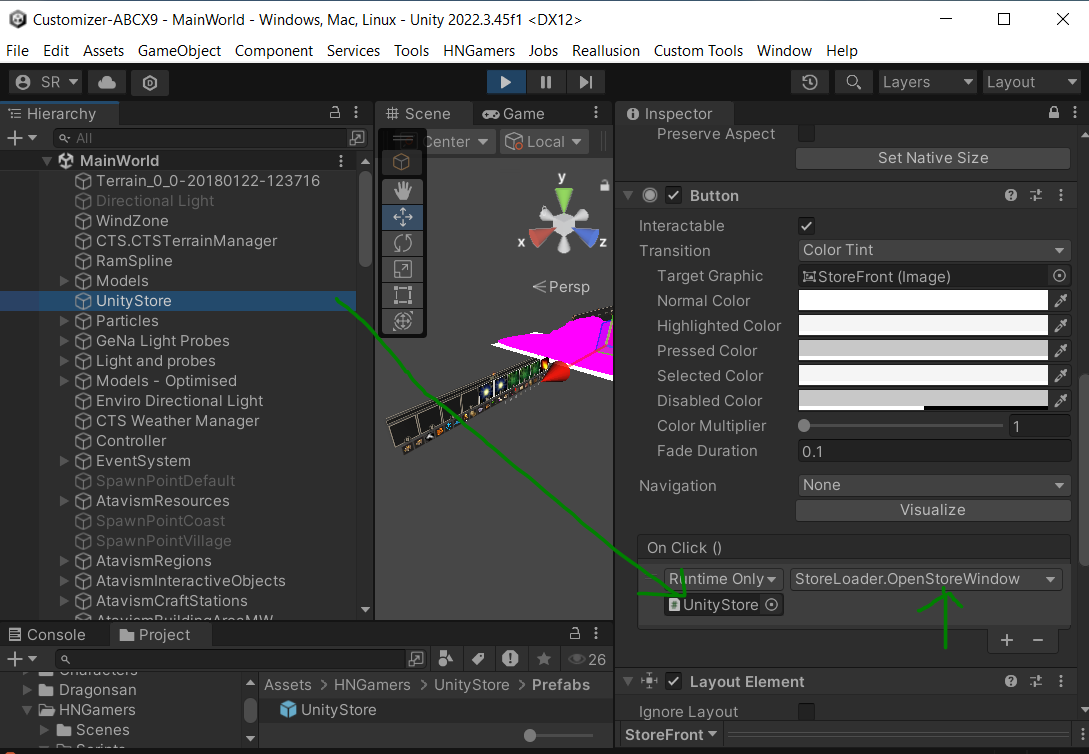1089x754 pixels.
Task: Select the Scale tool in Scene
Action: [x=403, y=269]
